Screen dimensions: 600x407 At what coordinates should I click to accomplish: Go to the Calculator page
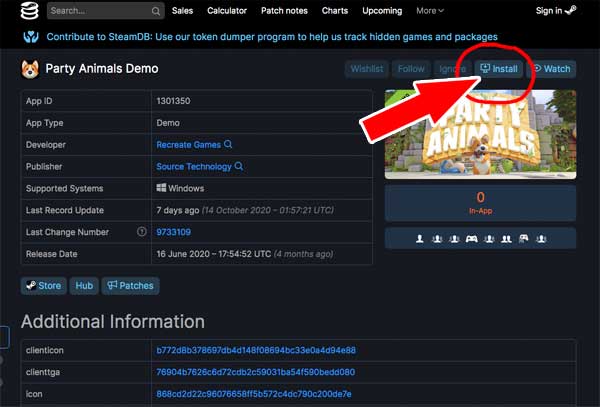pos(227,11)
